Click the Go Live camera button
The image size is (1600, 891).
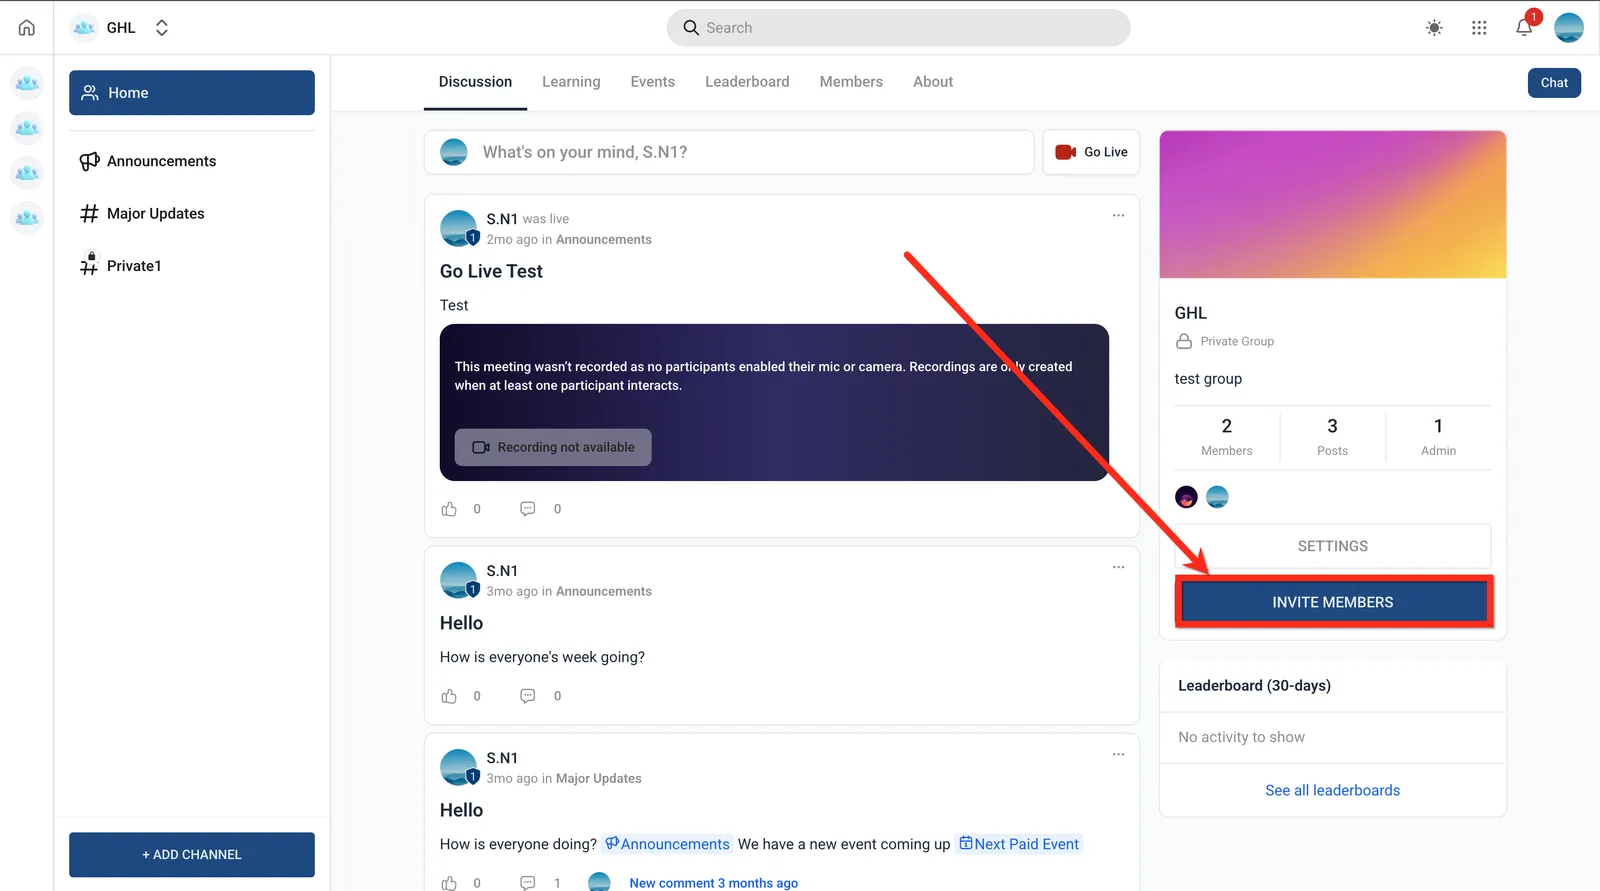tap(1091, 152)
